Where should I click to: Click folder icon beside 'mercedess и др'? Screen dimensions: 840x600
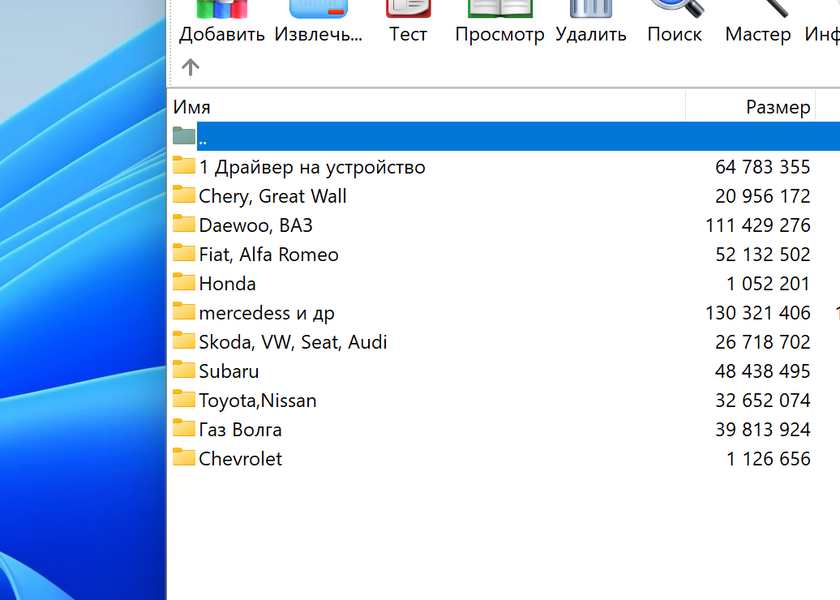click(184, 311)
